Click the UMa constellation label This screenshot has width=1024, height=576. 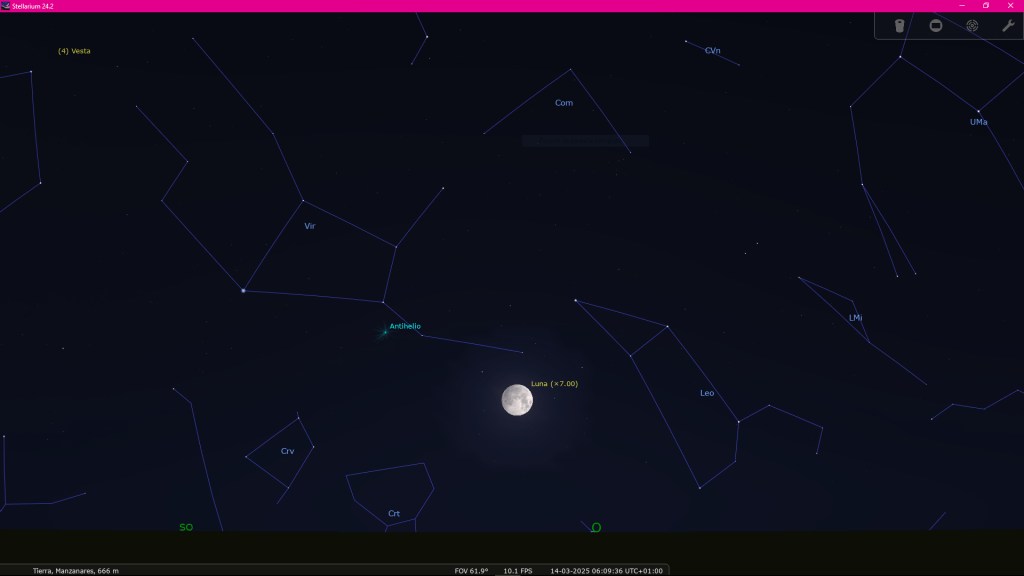click(978, 122)
